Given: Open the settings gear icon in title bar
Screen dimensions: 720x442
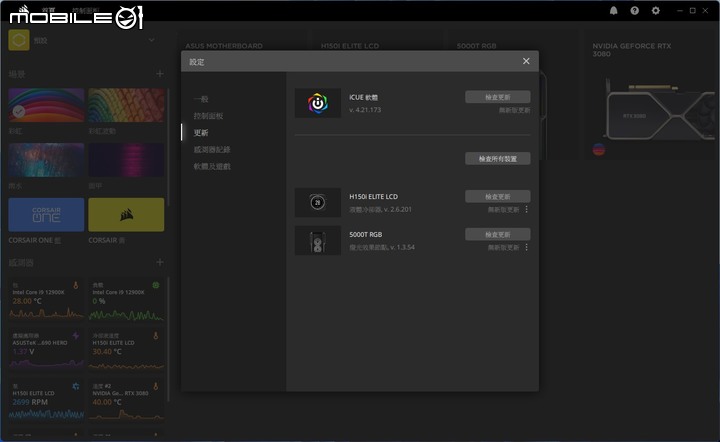Looking at the screenshot, I should (x=656, y=11).
